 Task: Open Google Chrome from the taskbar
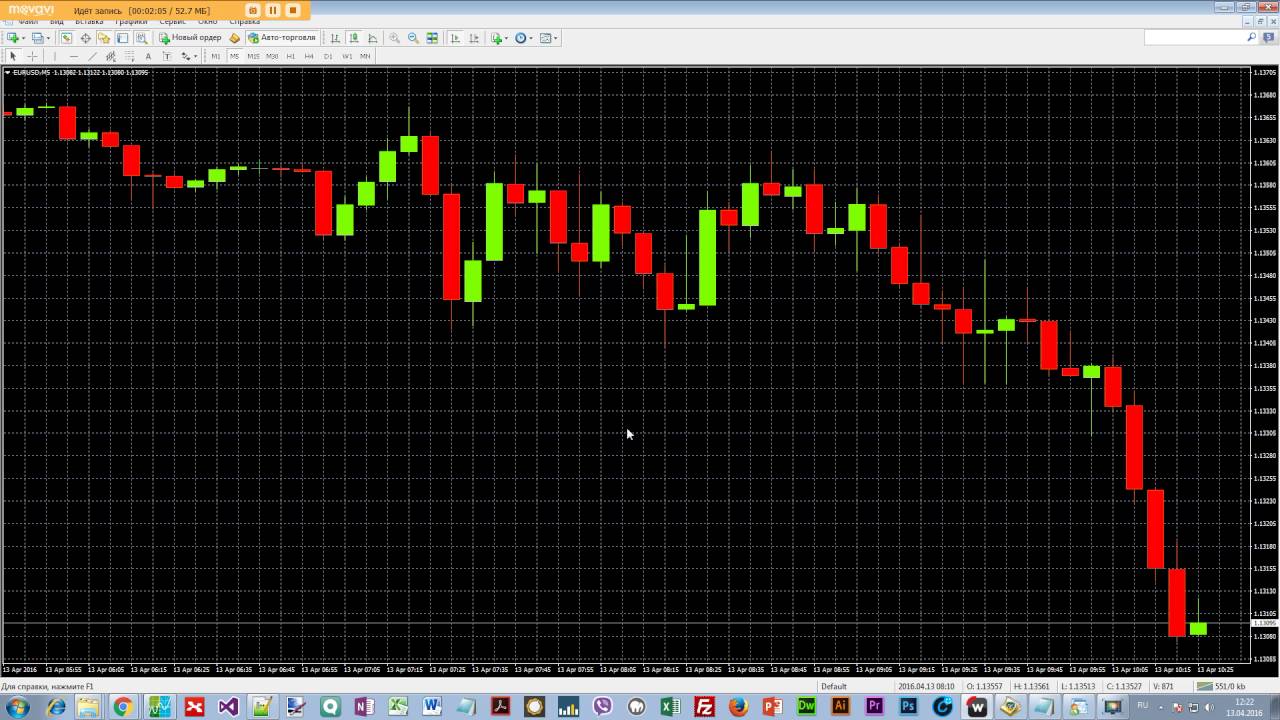point(122,707)
